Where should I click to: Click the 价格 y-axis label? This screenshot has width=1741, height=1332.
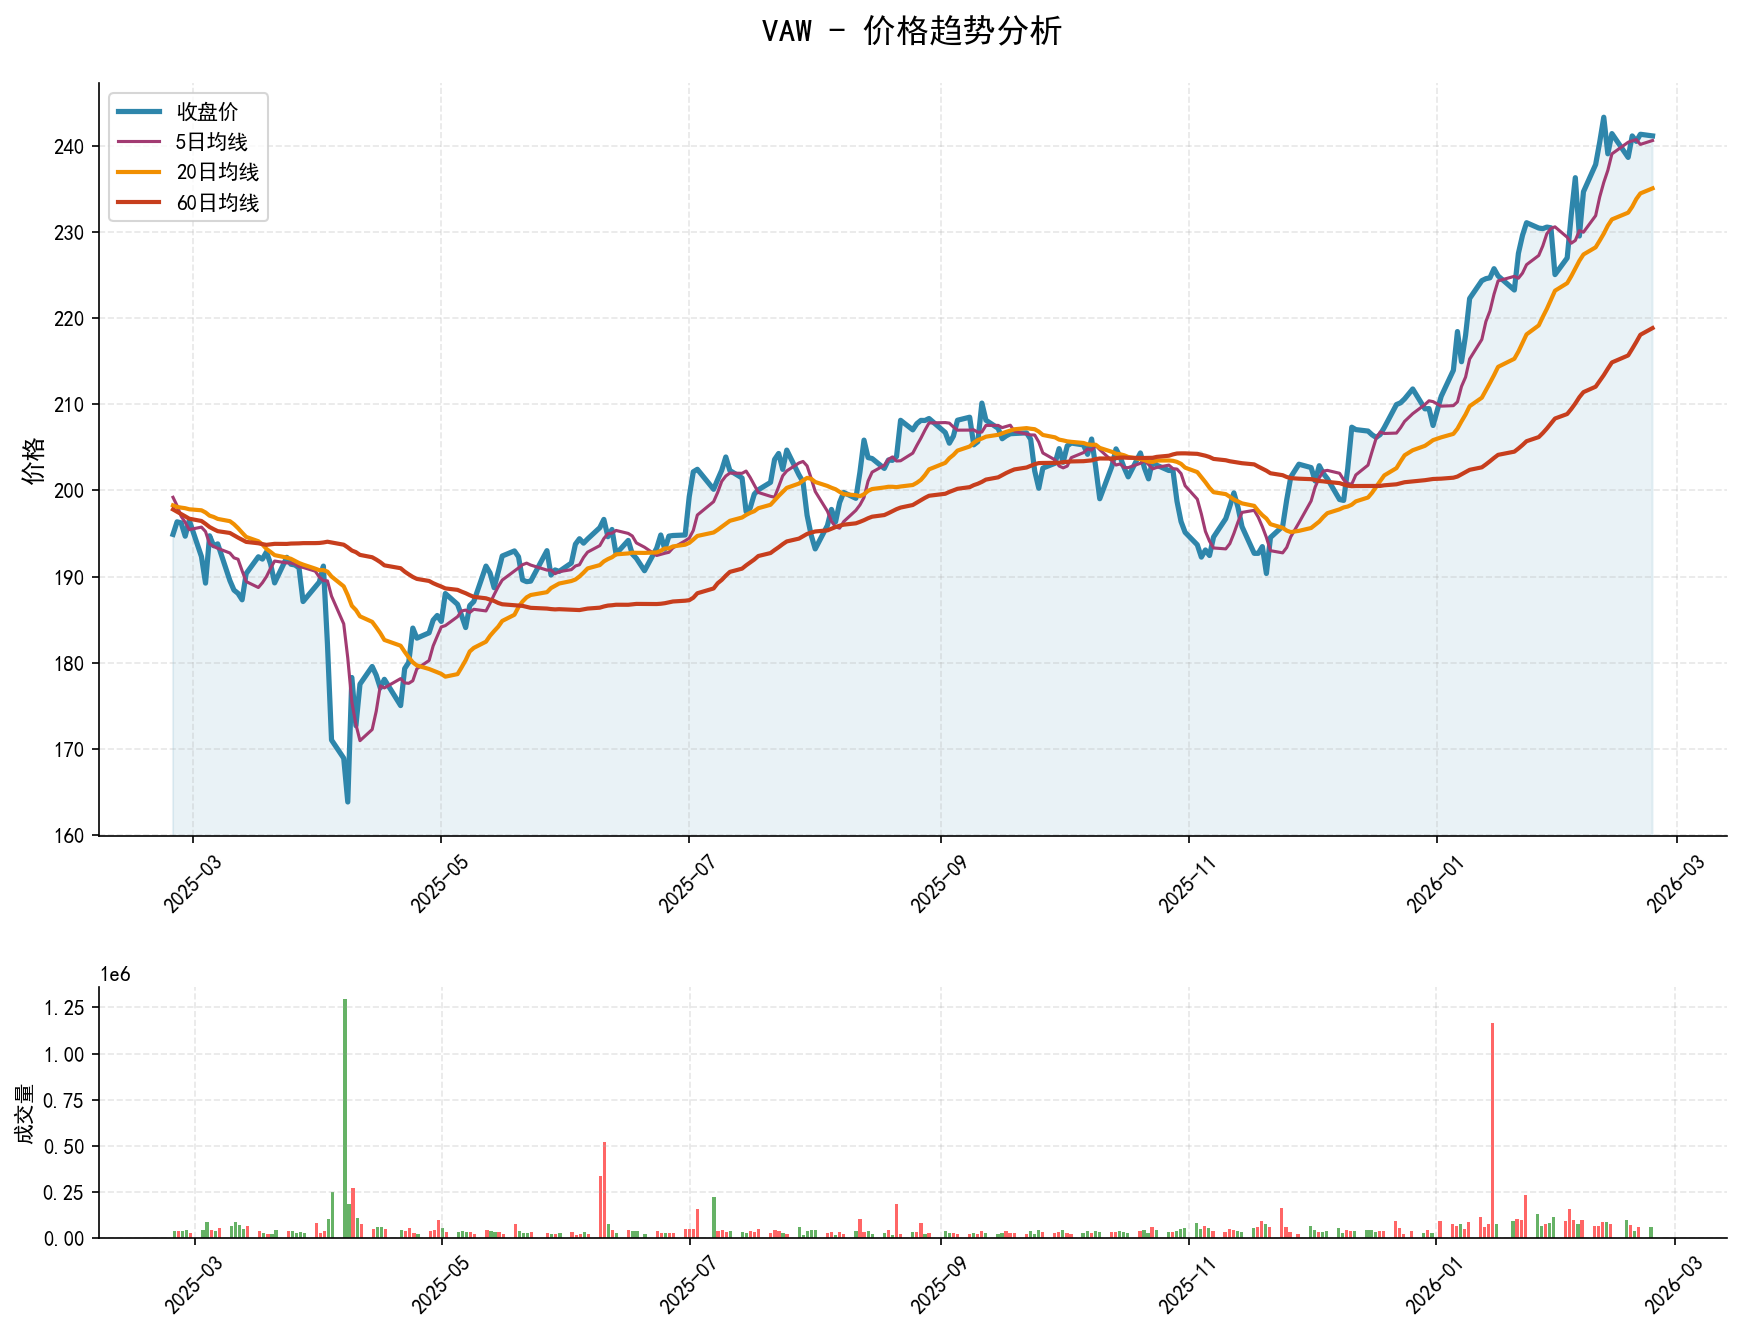pos(34,460)
